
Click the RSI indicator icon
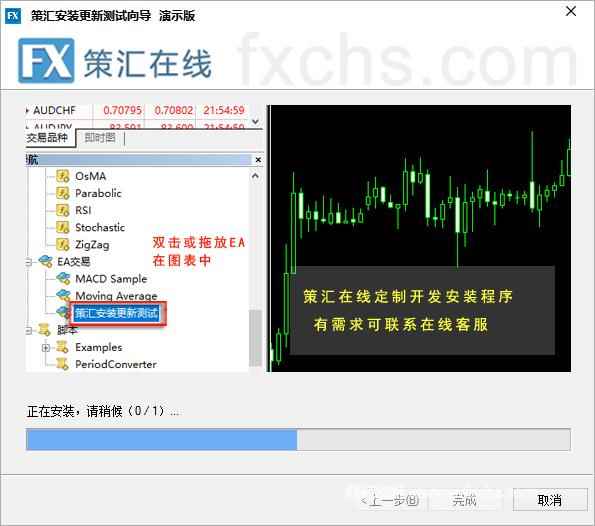[63, 210]
